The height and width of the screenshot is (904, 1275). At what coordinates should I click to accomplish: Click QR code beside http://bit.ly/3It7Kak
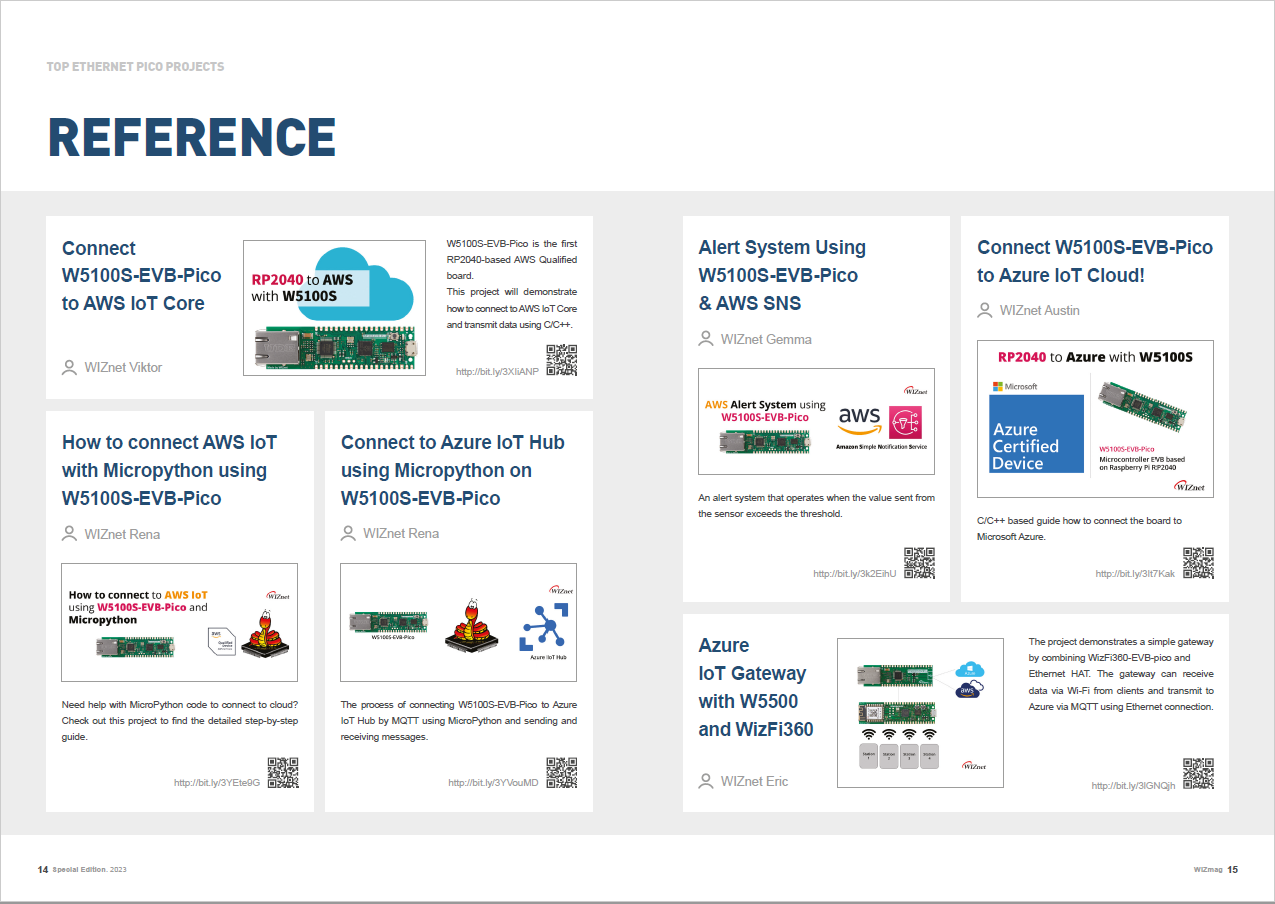point(1198,563)
